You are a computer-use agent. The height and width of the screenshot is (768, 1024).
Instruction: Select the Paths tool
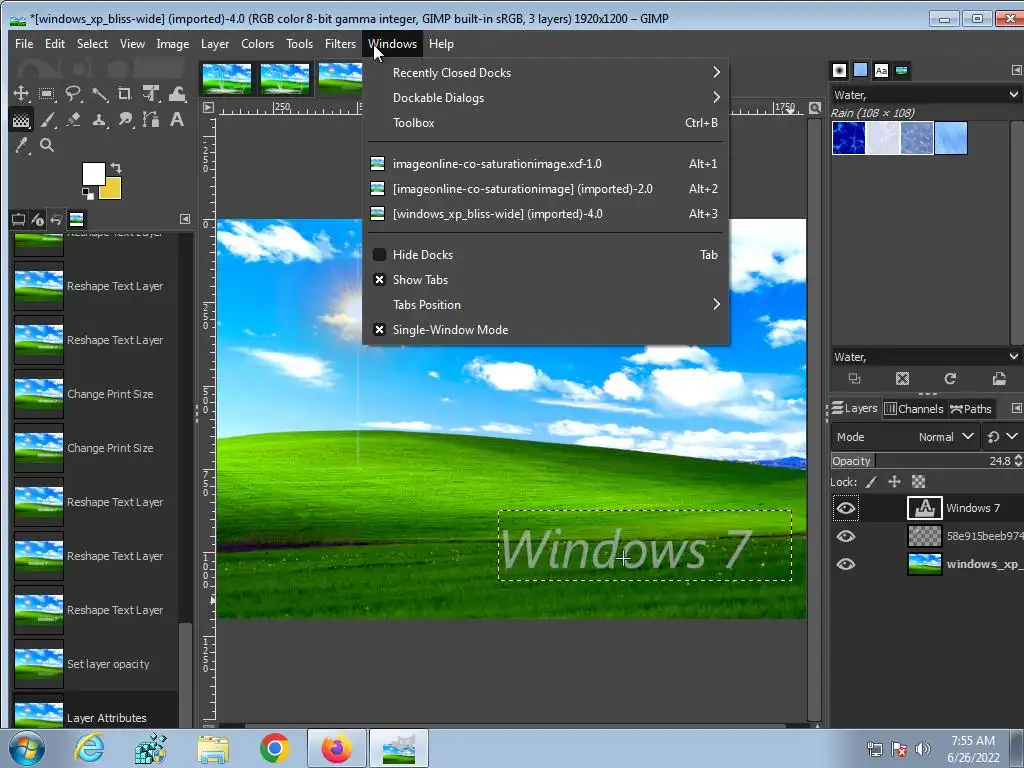coord(151,120)
